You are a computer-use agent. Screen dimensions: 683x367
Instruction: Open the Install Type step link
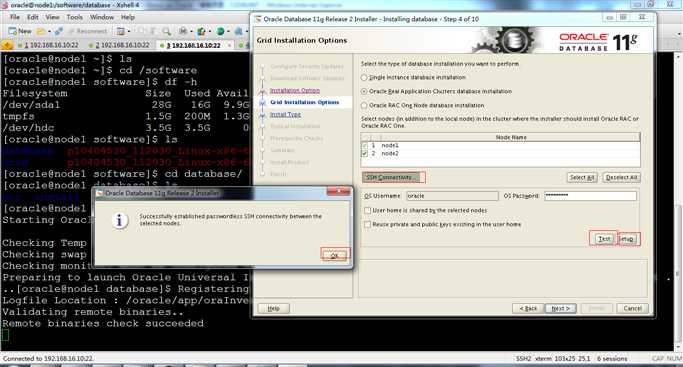tap(285, 114)
